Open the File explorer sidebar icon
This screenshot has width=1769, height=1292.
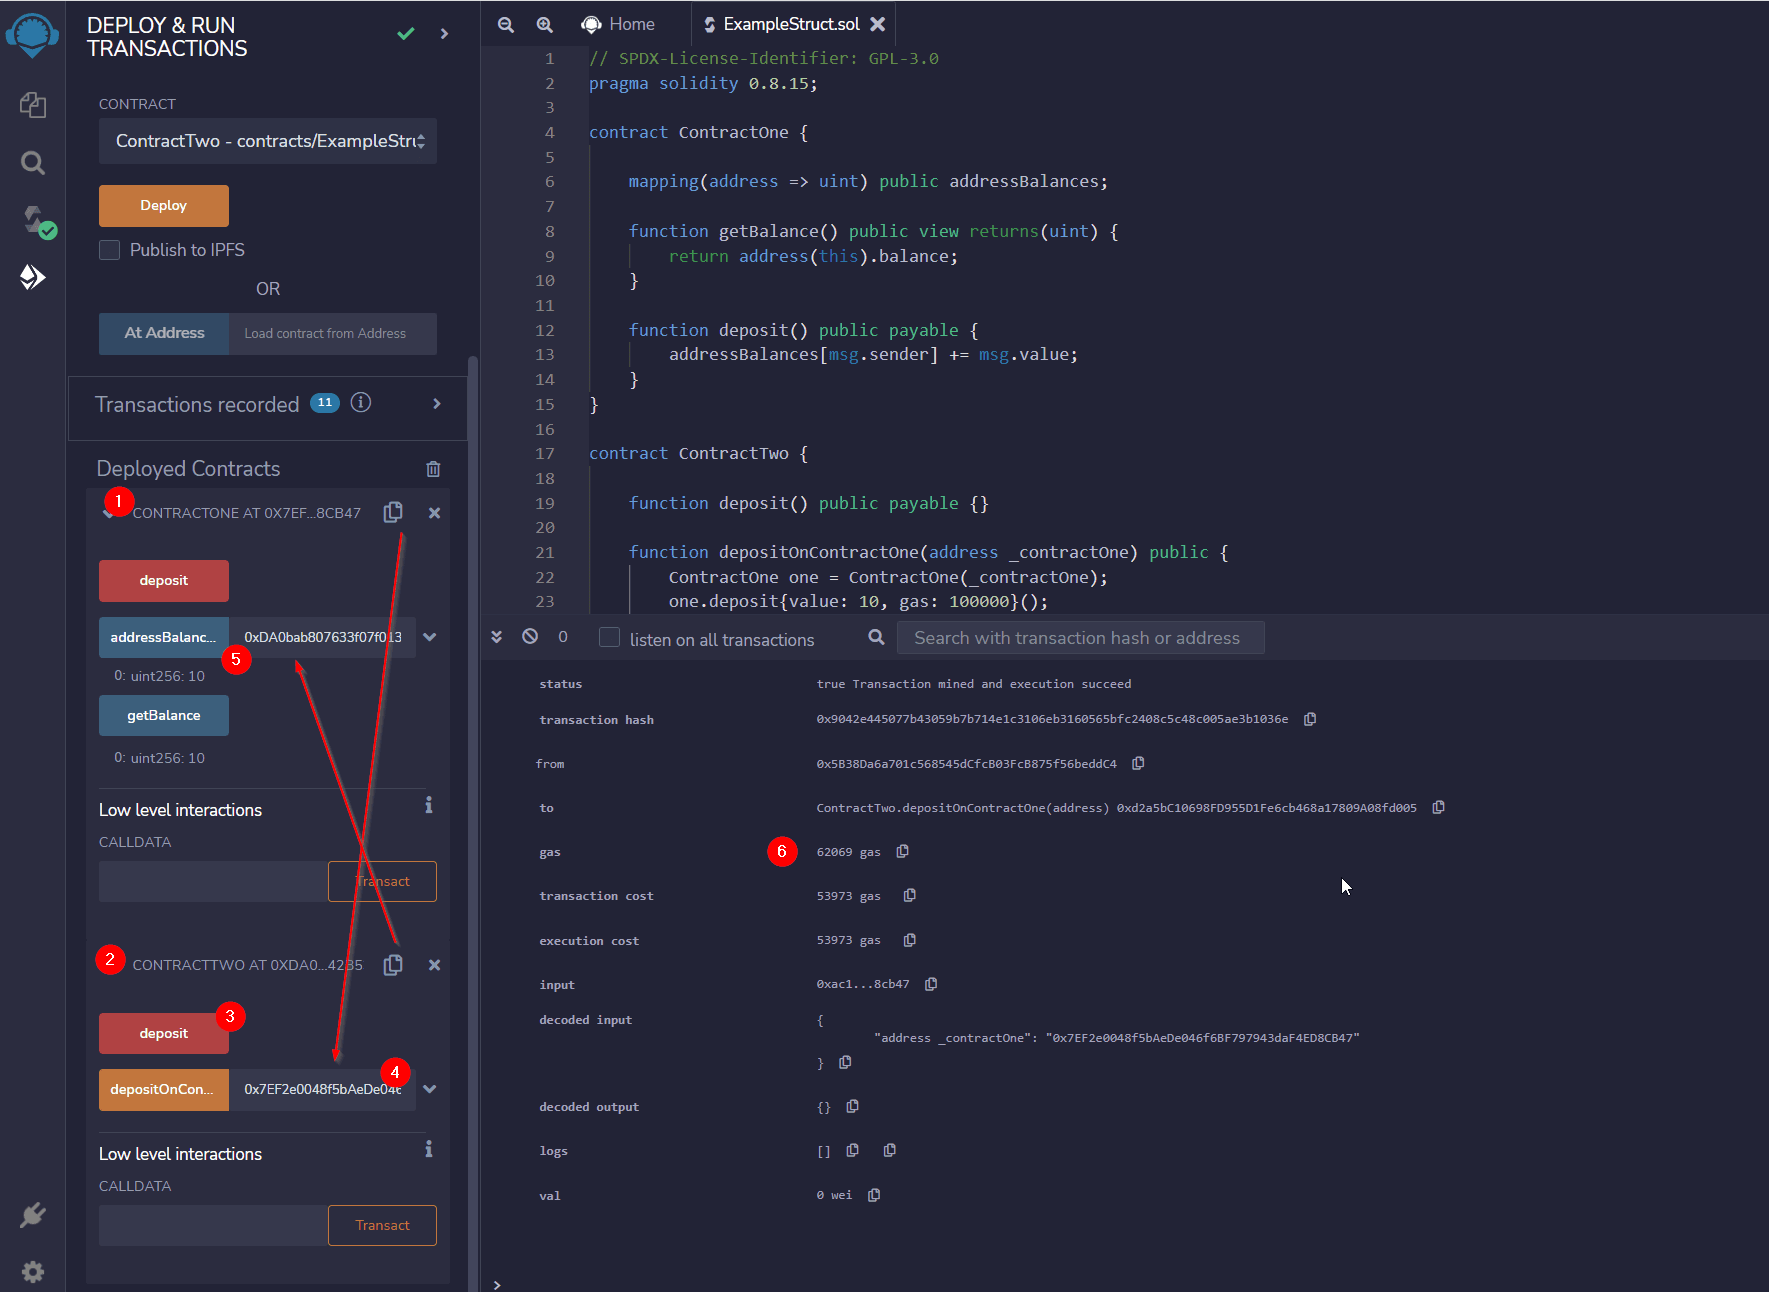(33, 105)
